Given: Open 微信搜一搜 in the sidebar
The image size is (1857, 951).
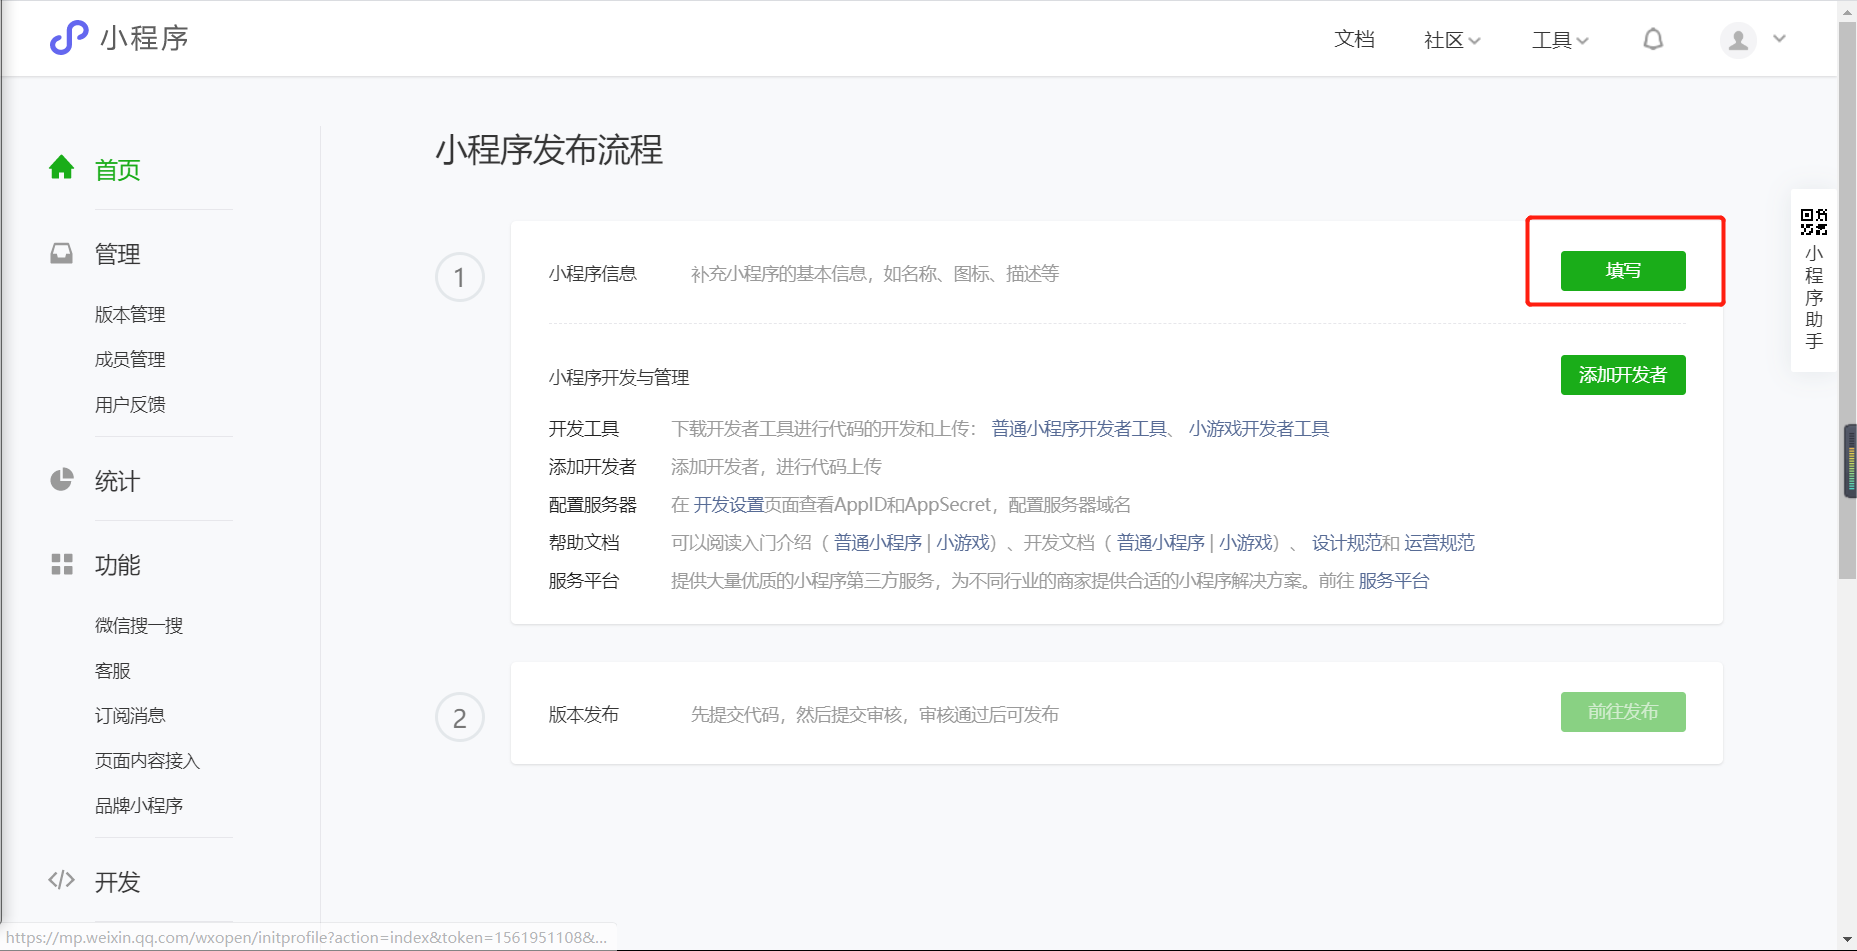Looking at the screenshot, I should pyautogui.click(x=139, y=625).
